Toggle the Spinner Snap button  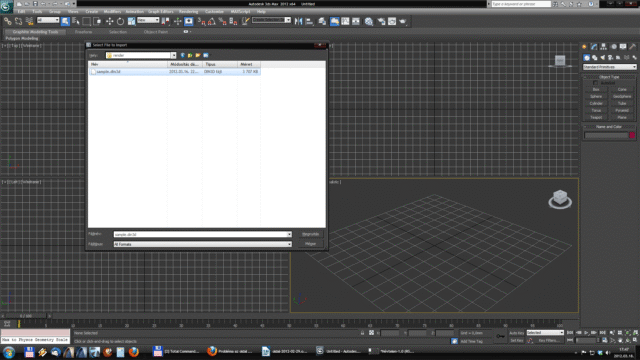pos(233,21)
